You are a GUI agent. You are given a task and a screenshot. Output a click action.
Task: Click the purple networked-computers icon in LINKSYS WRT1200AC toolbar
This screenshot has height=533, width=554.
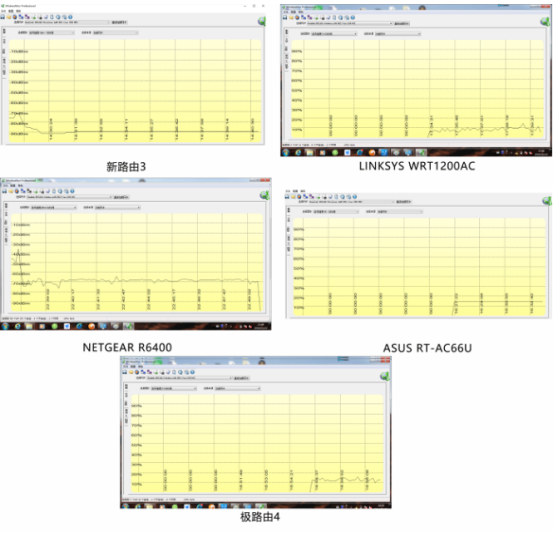pos(310,17)
